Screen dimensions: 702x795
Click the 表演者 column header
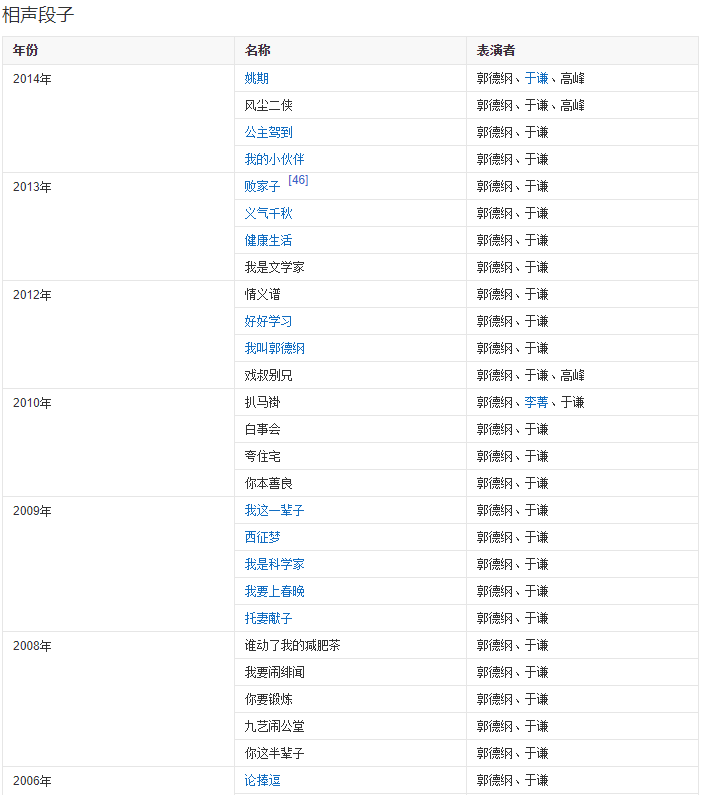click(495, 50)
